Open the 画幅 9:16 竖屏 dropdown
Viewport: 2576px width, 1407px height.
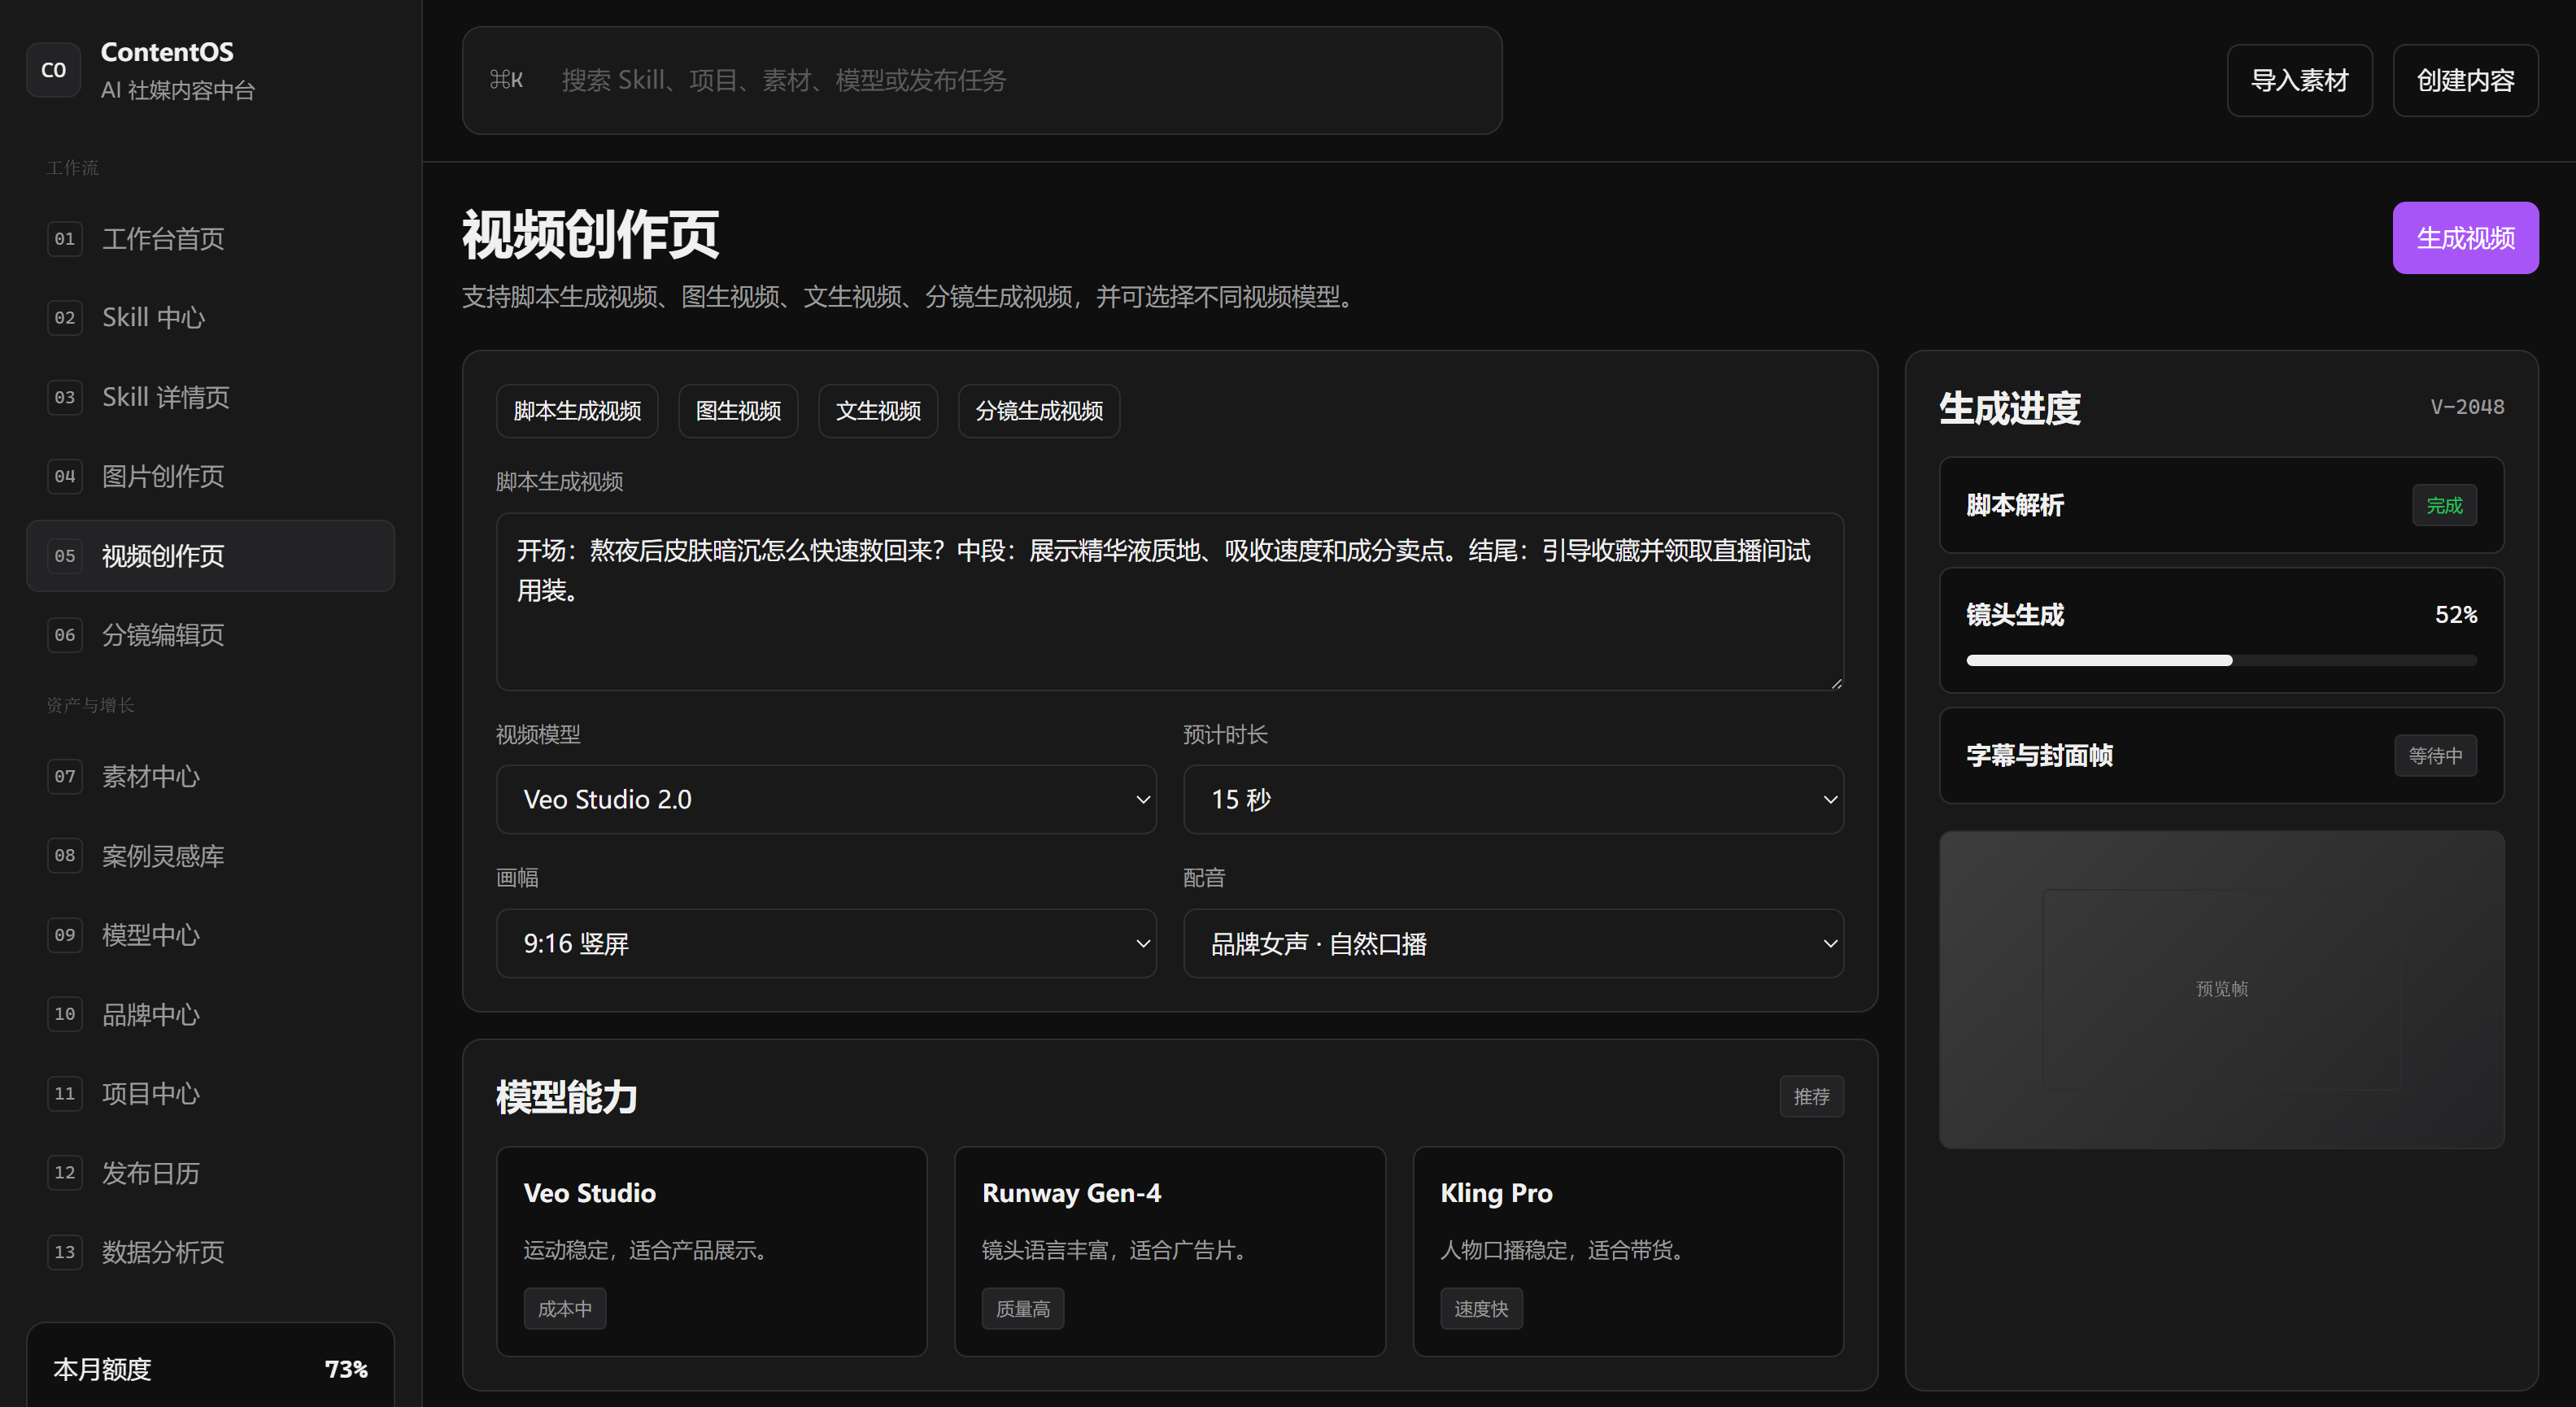tap(826, 943)
